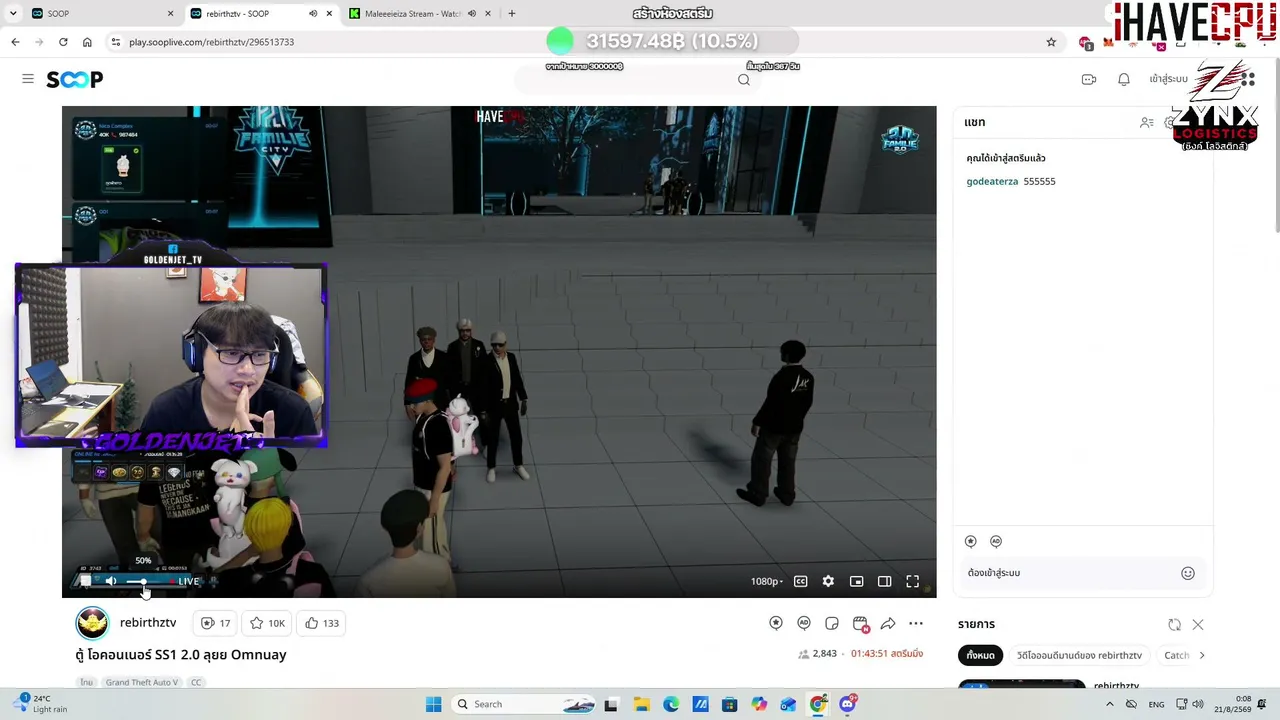
Task: Open a new browser tab
Action: 512,14
